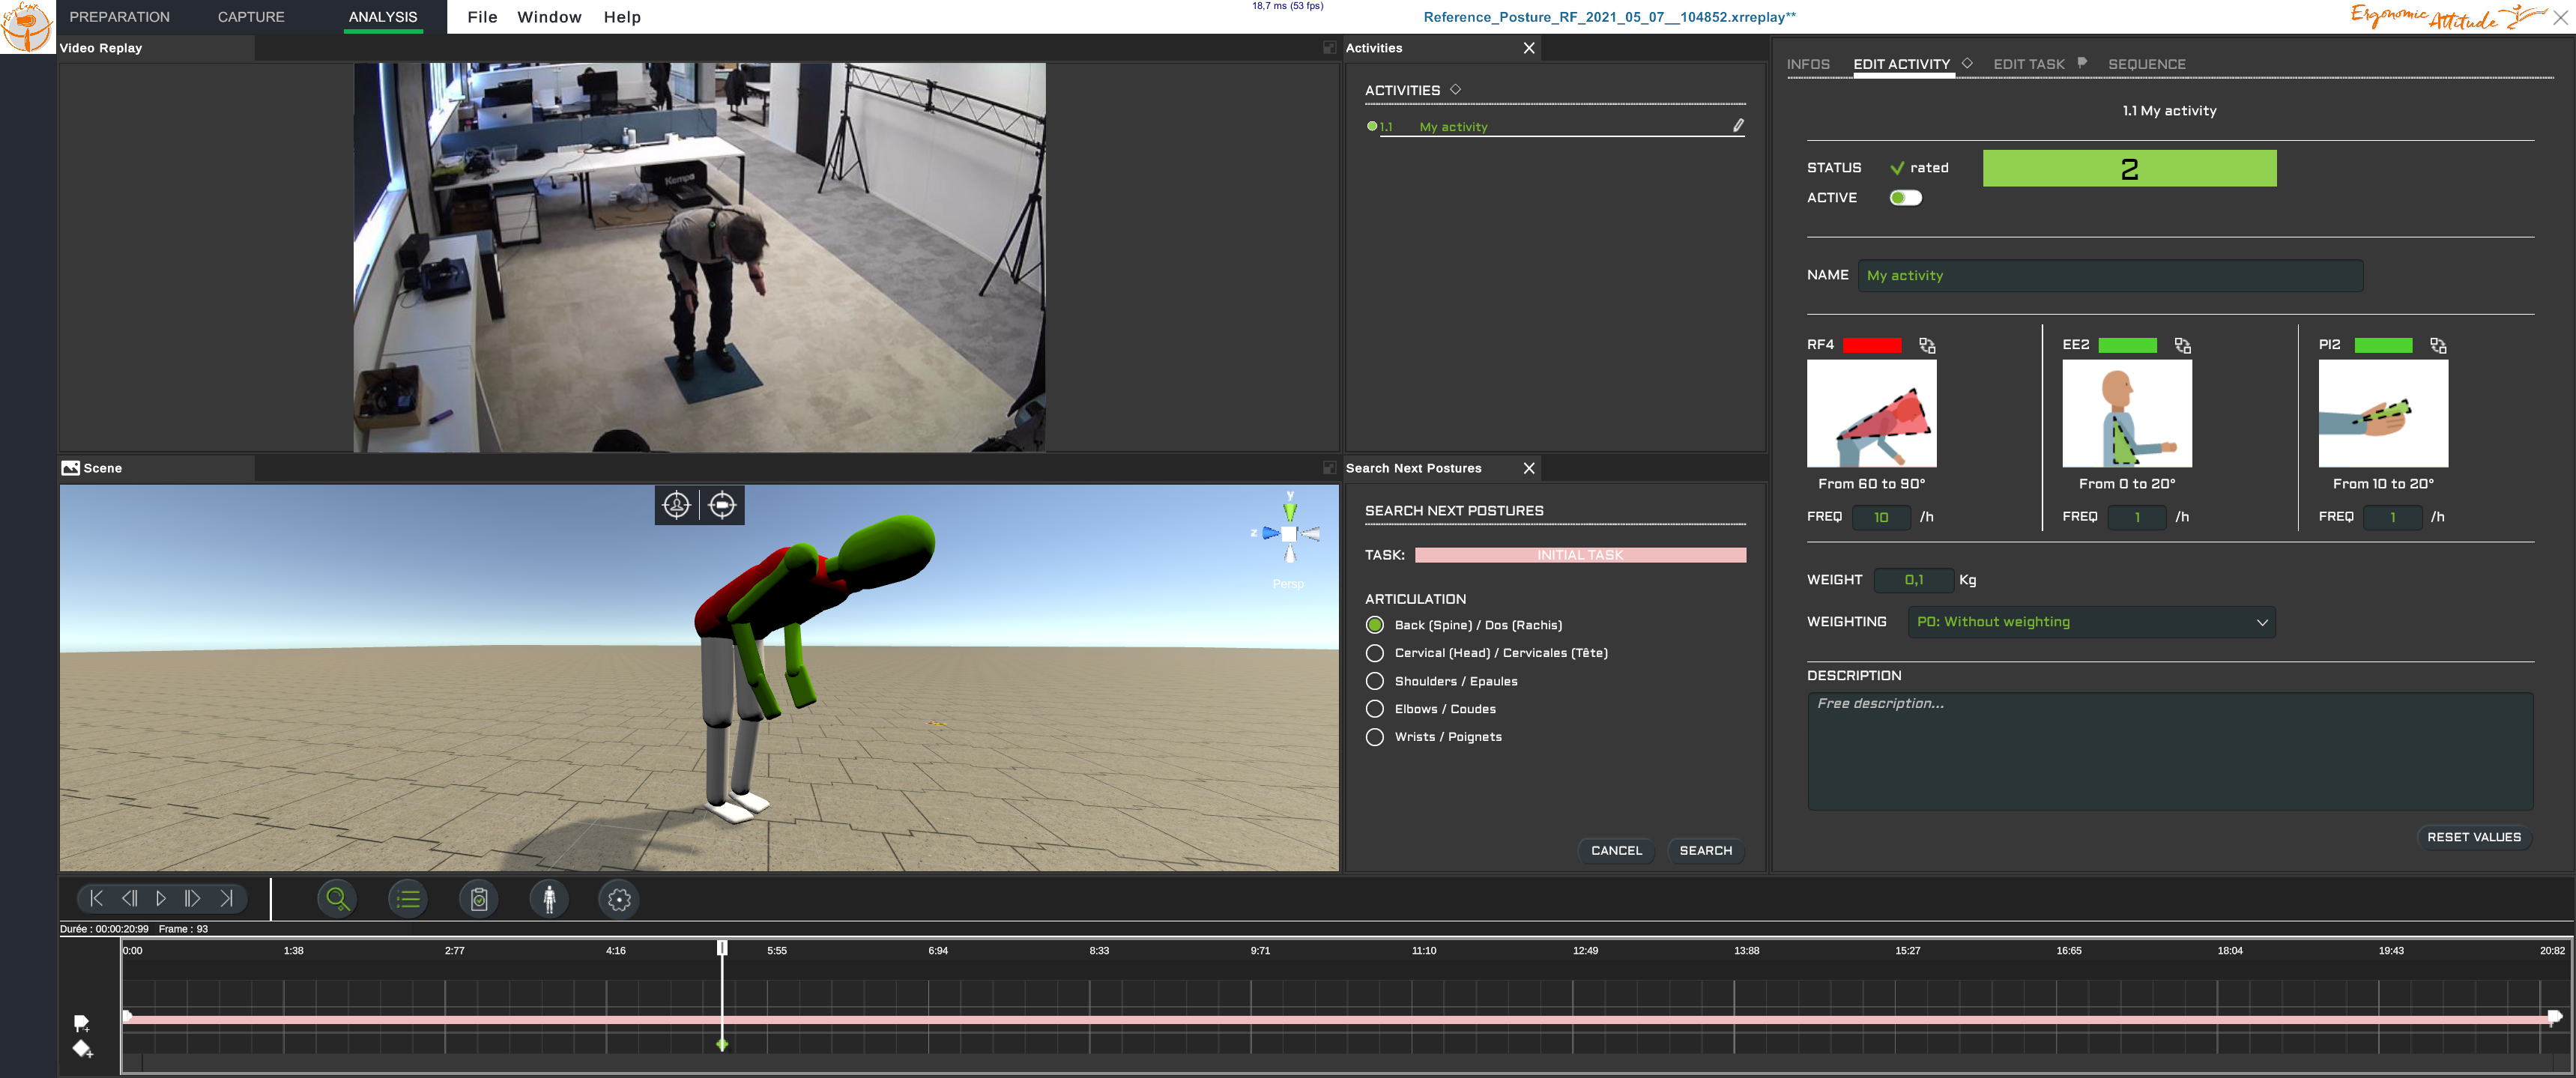Click the SEARCH button

[1706, 851]
